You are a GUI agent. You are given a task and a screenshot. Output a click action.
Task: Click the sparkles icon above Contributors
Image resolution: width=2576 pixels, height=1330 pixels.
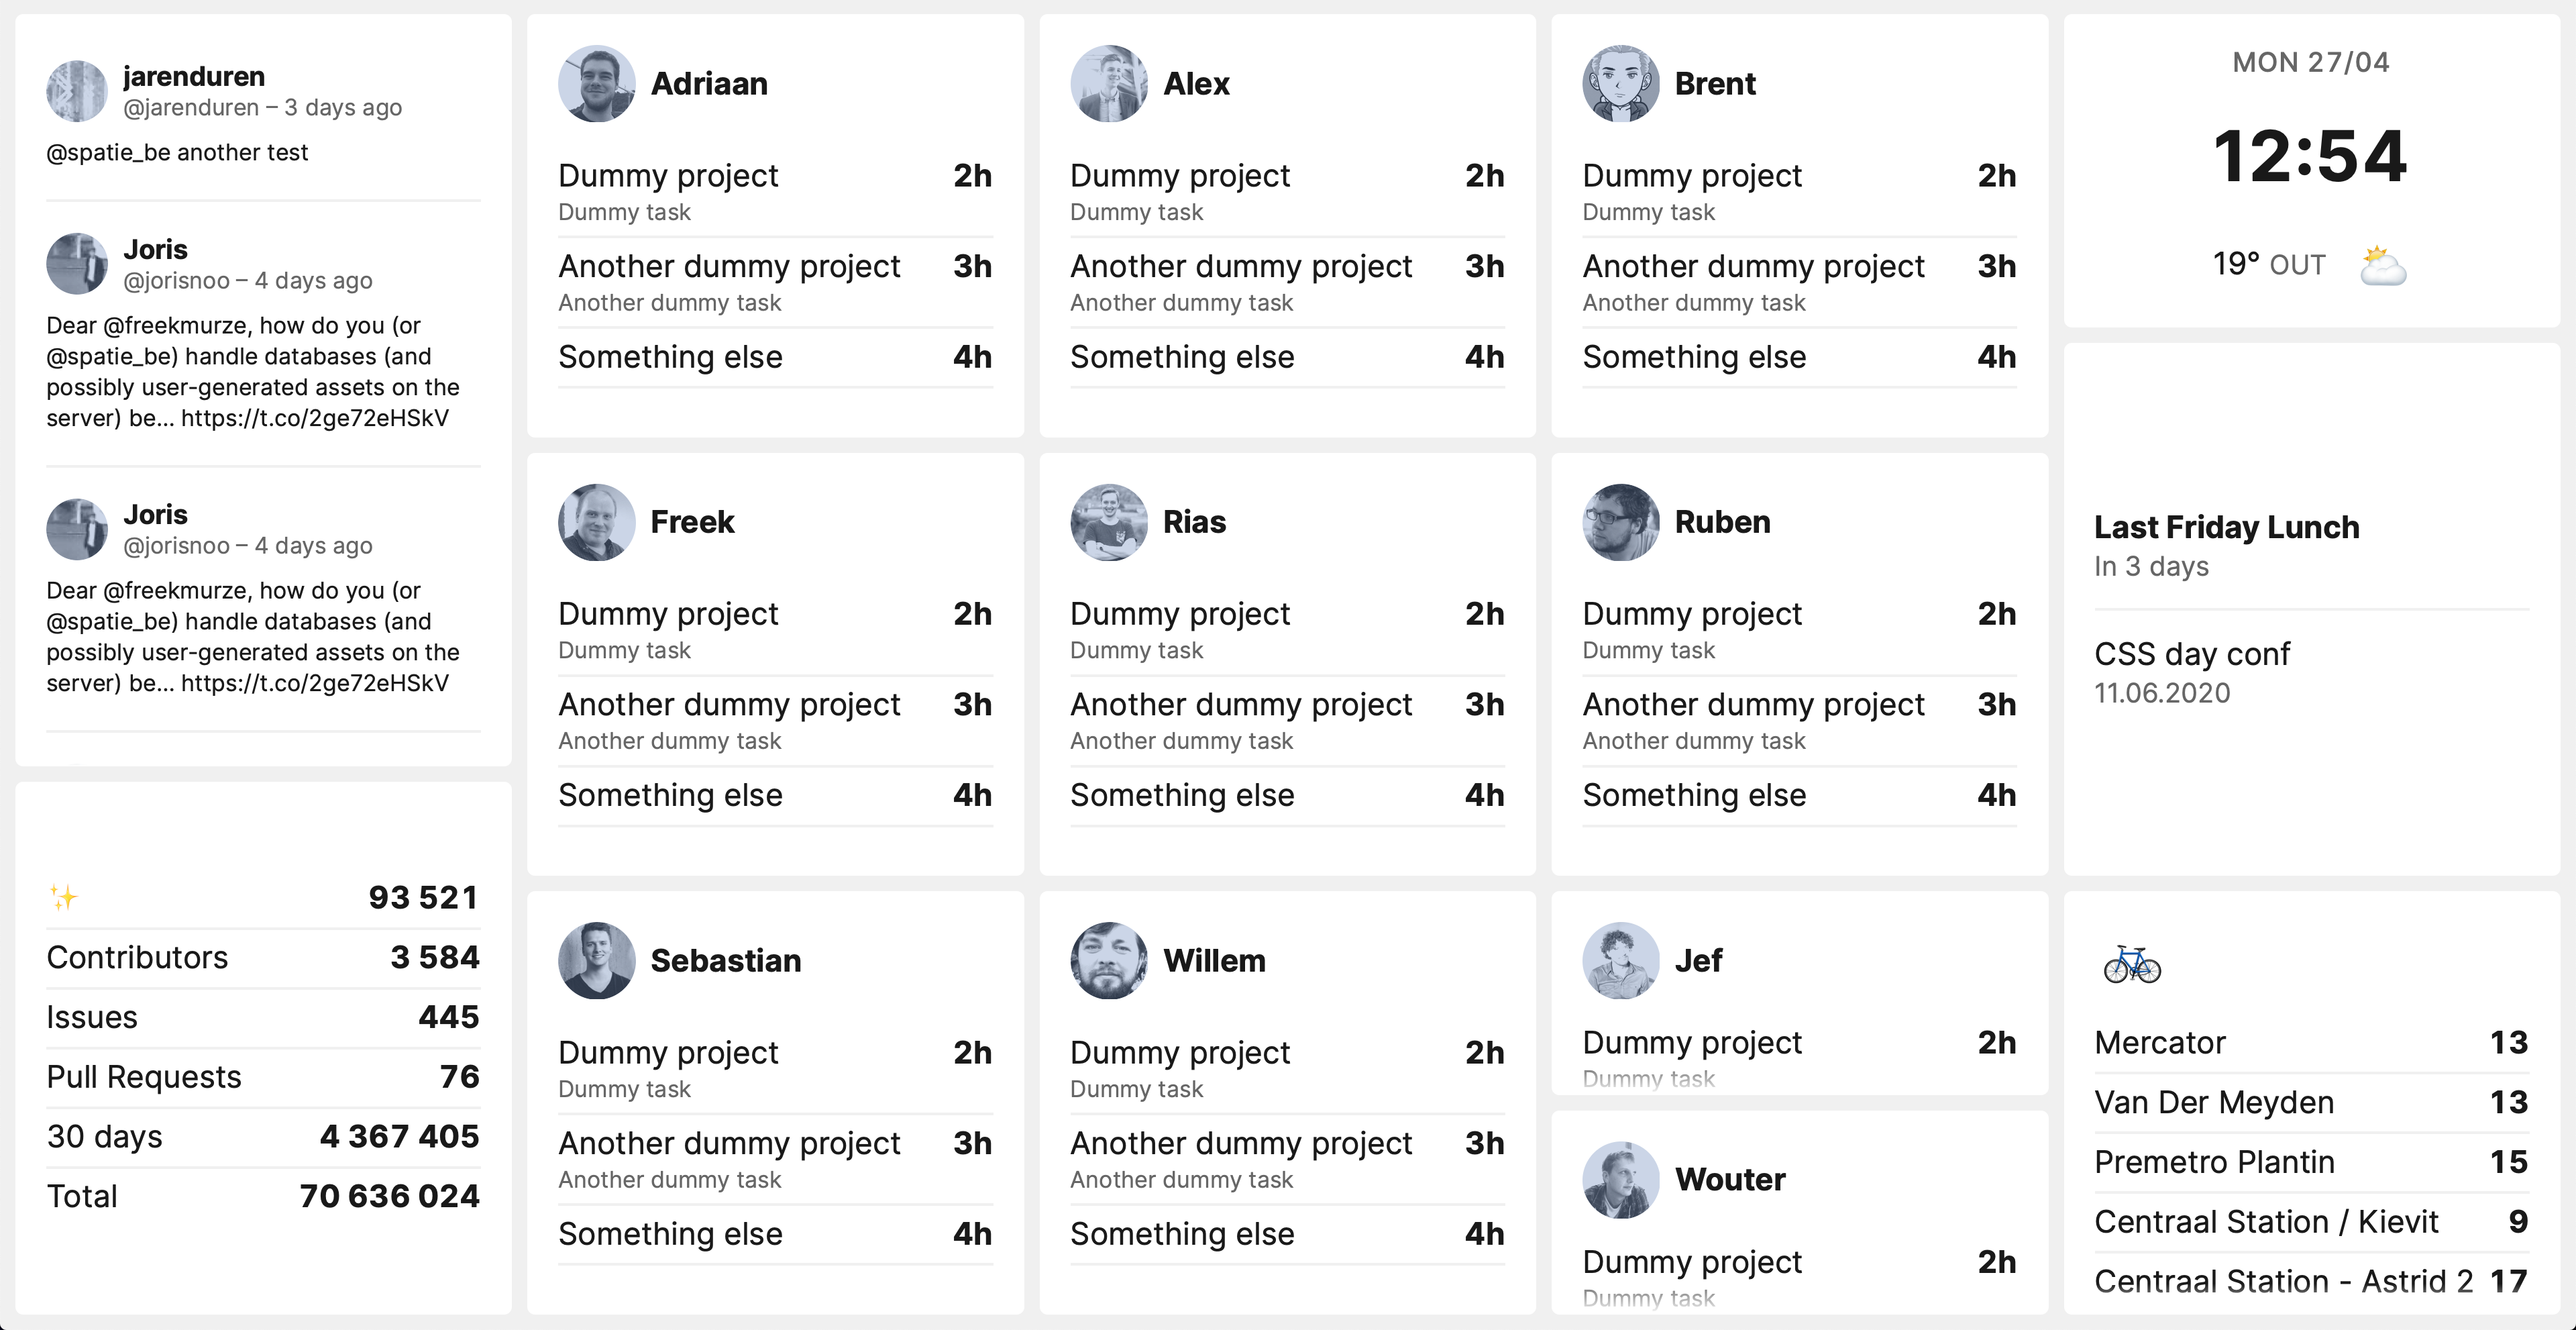[64, 897]
